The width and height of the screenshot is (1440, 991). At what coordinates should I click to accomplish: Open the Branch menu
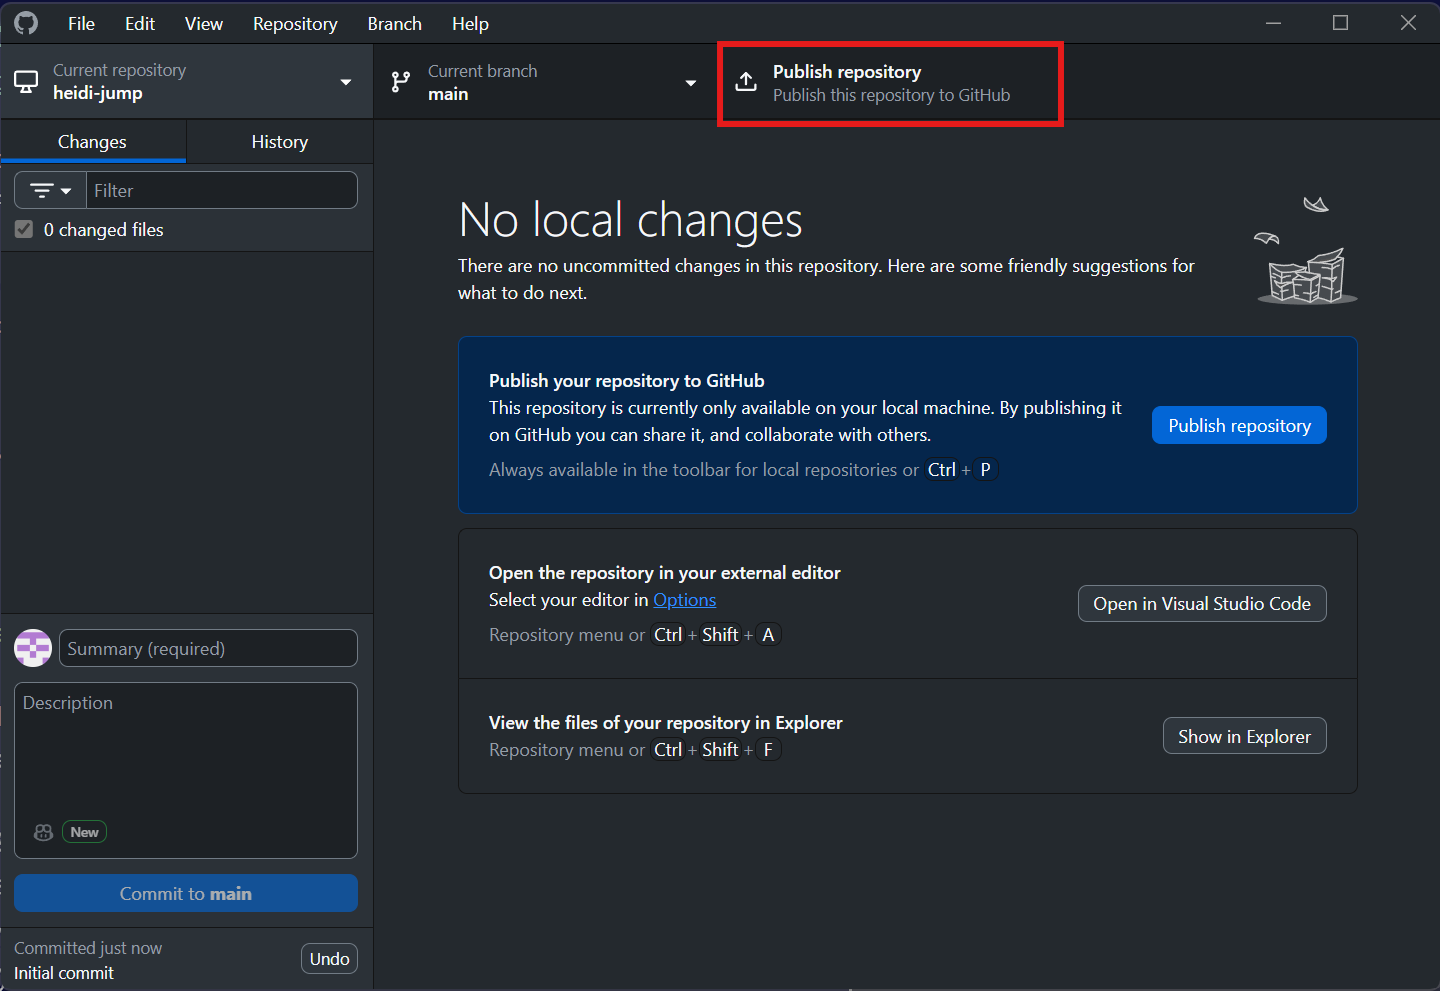click(394, 24)
